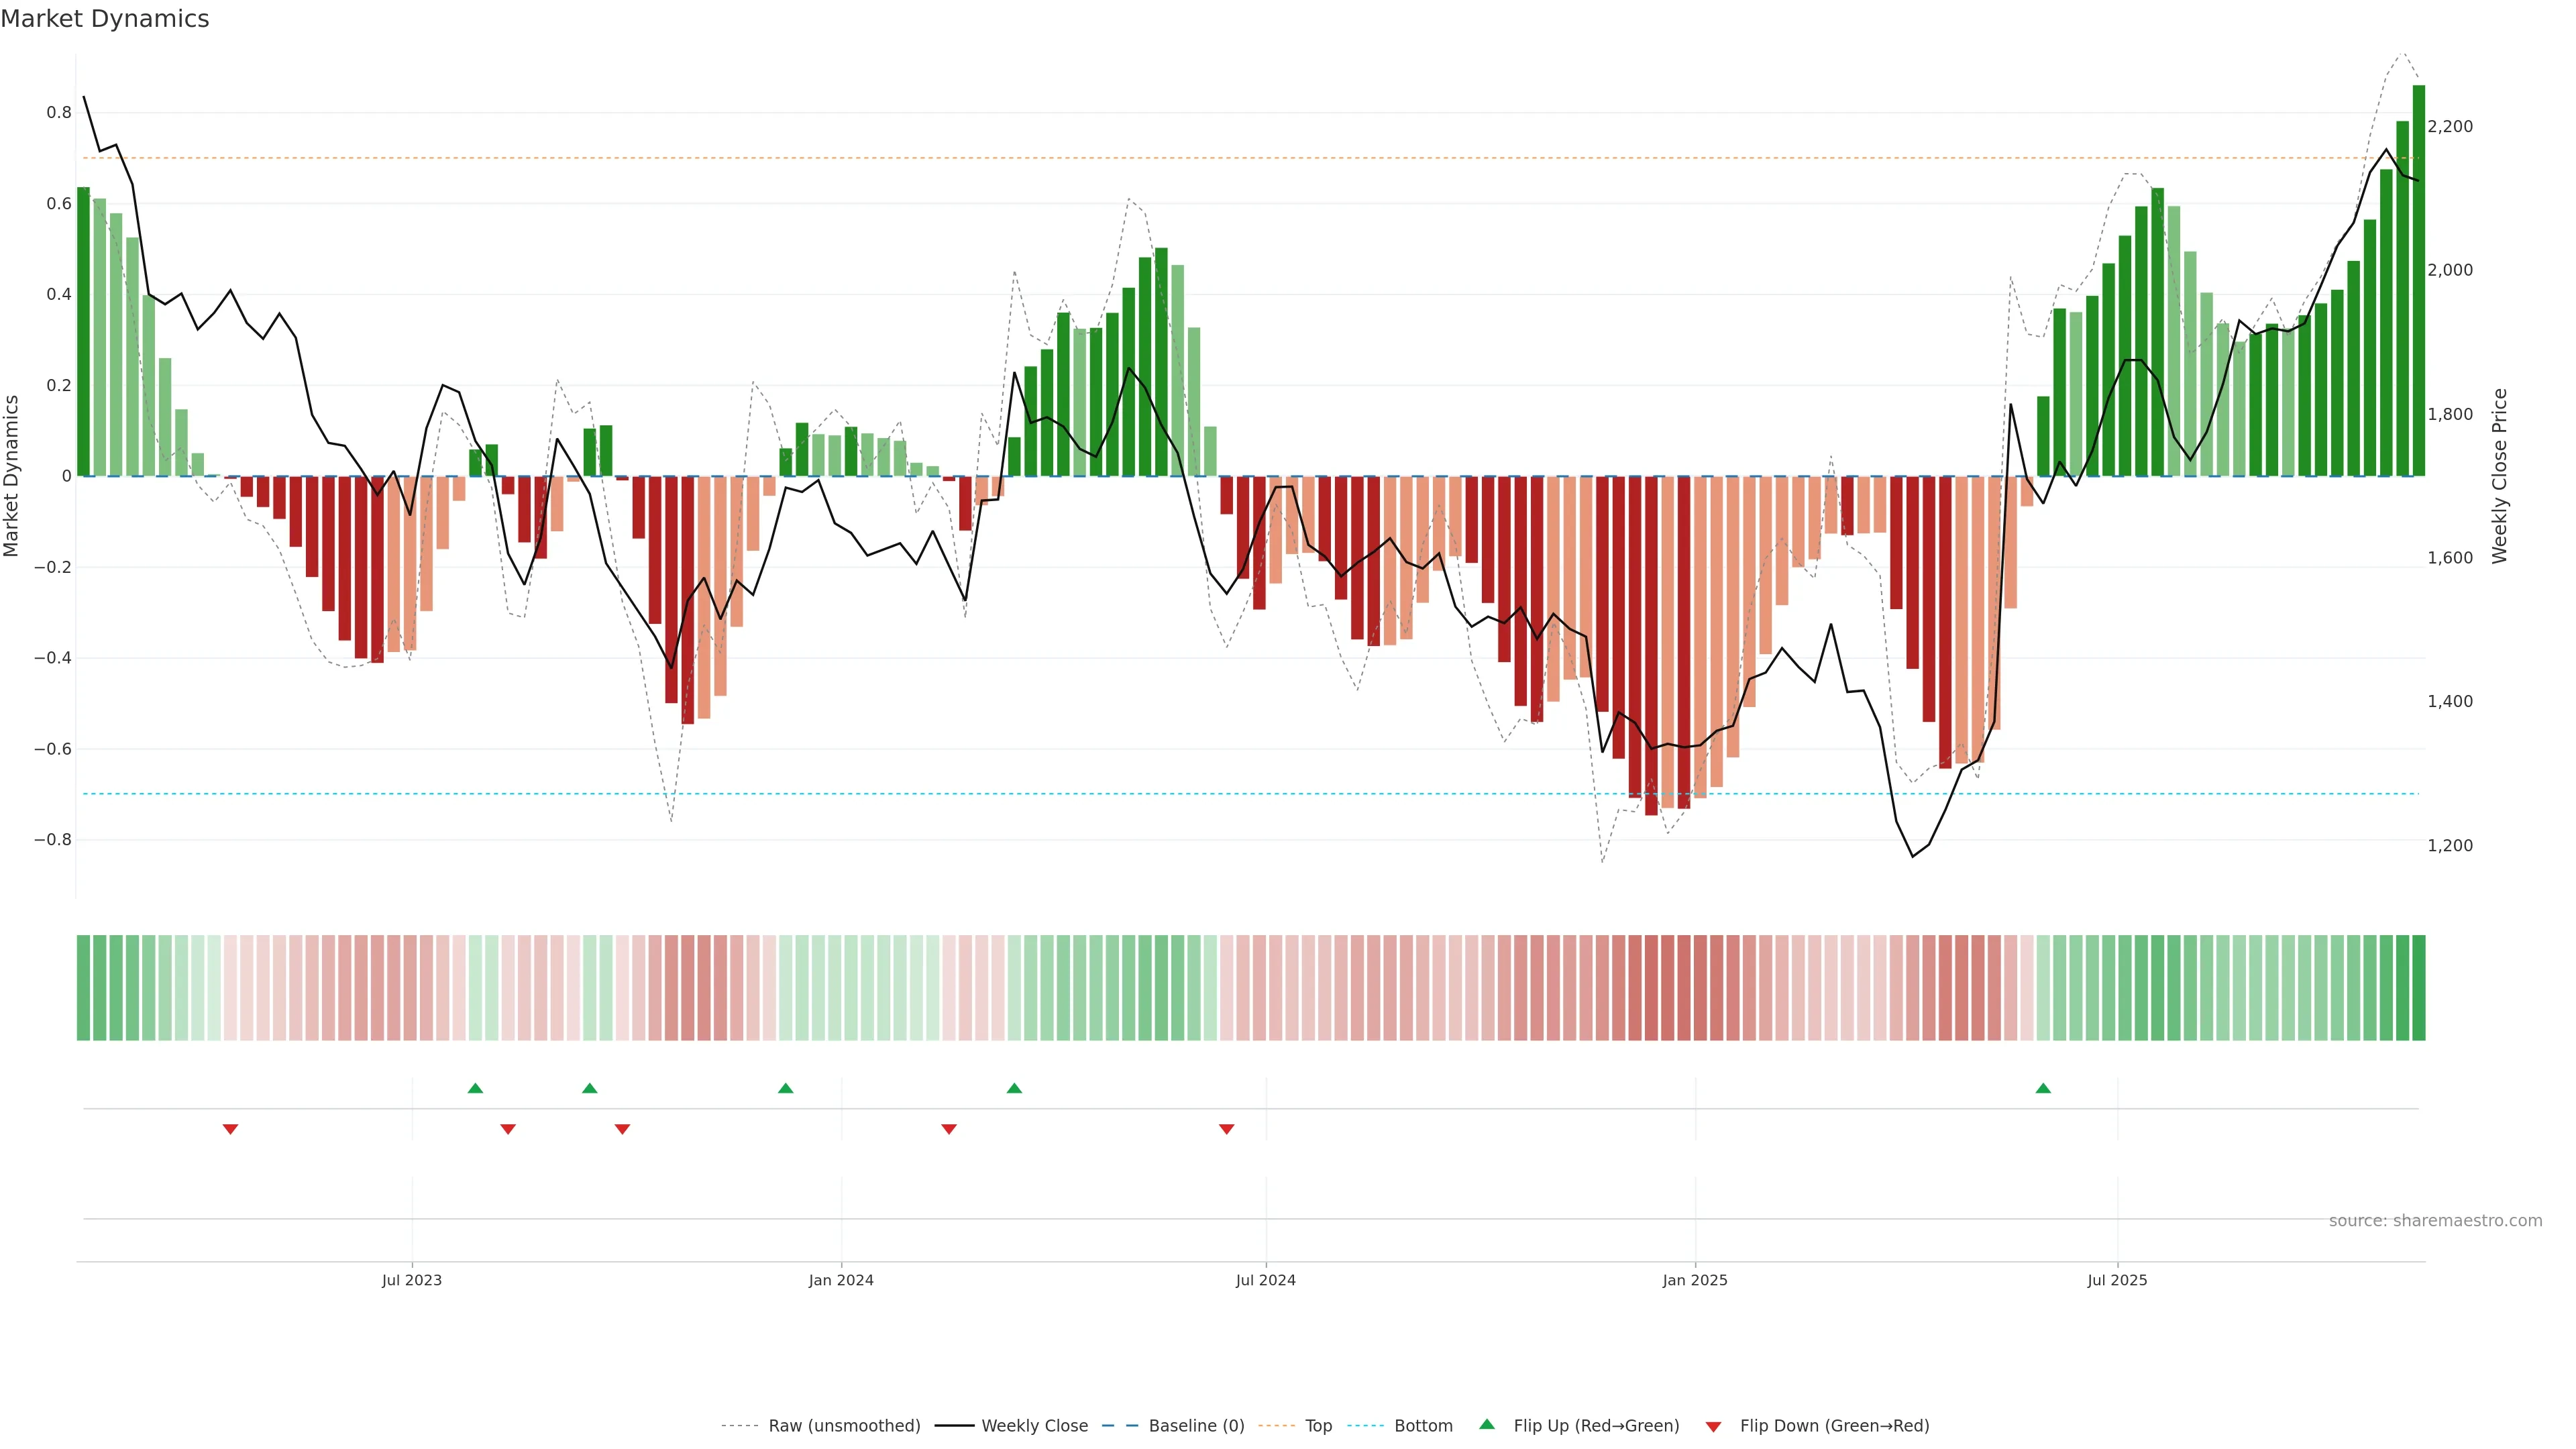Viewport: 2576px width, 1449px height.
Task: Click the rightmost dark green heatmap strip cell
Action: click(x=2418, y=987)
